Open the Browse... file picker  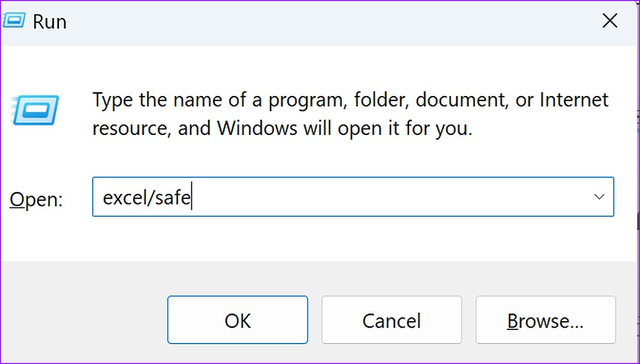pos(545,320)
